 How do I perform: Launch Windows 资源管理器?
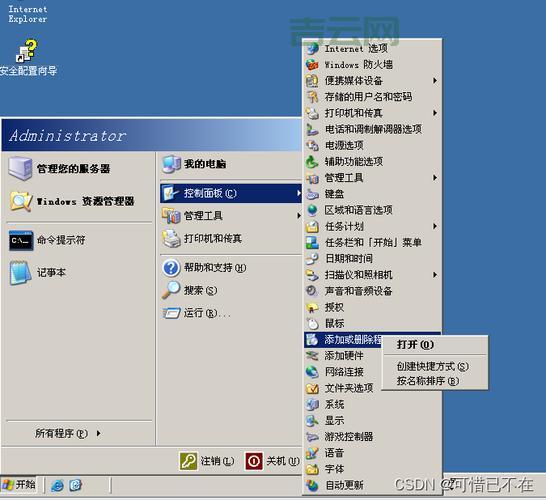[x=79, y=201]
